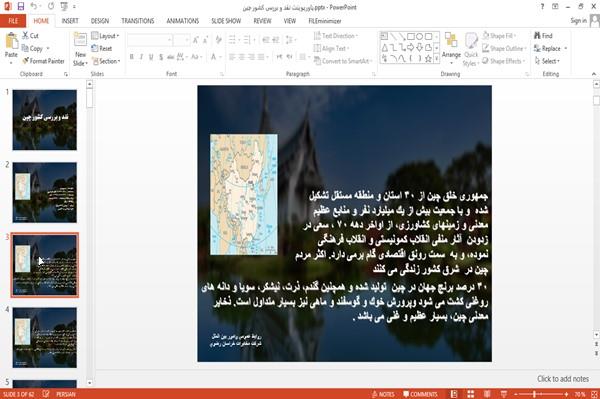Toggle Normal view in status bar
Screen dimensions: 600x399
454,394
